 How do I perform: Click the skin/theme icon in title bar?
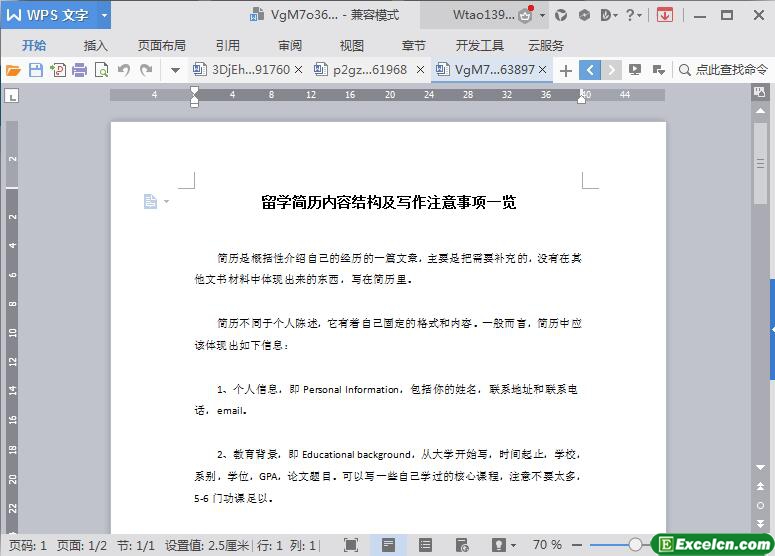[x=560, y=15]
